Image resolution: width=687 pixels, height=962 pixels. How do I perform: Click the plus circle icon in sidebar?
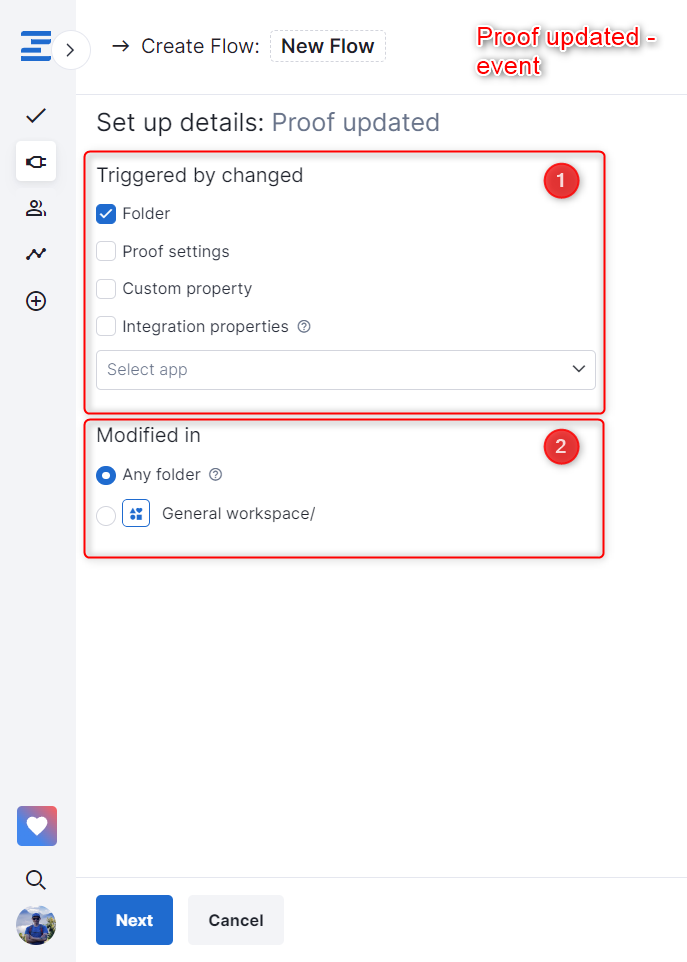click(x=36, y=301)
